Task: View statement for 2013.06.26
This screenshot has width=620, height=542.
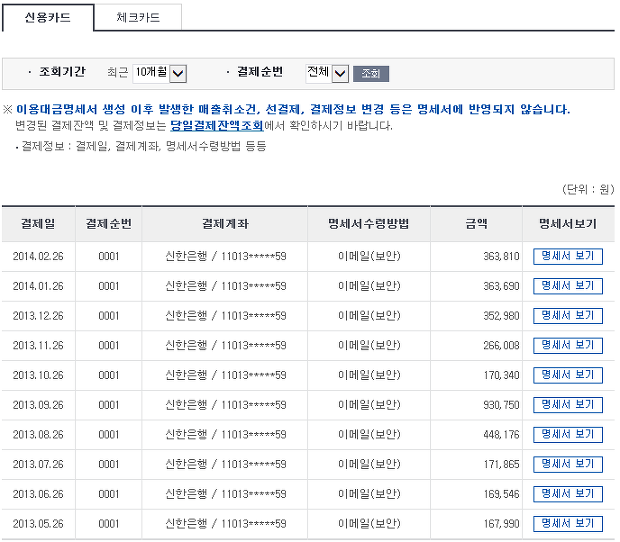Action: [567, 494]
